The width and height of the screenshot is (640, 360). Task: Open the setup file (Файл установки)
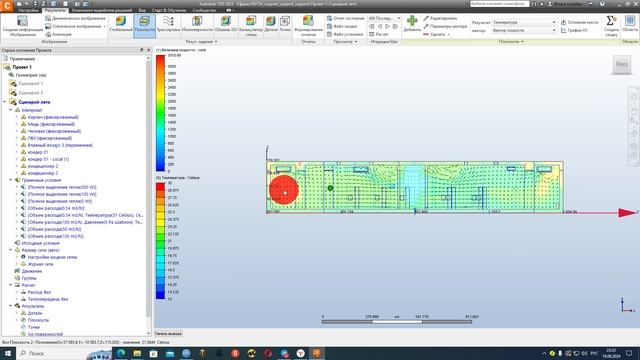[345, 34]
